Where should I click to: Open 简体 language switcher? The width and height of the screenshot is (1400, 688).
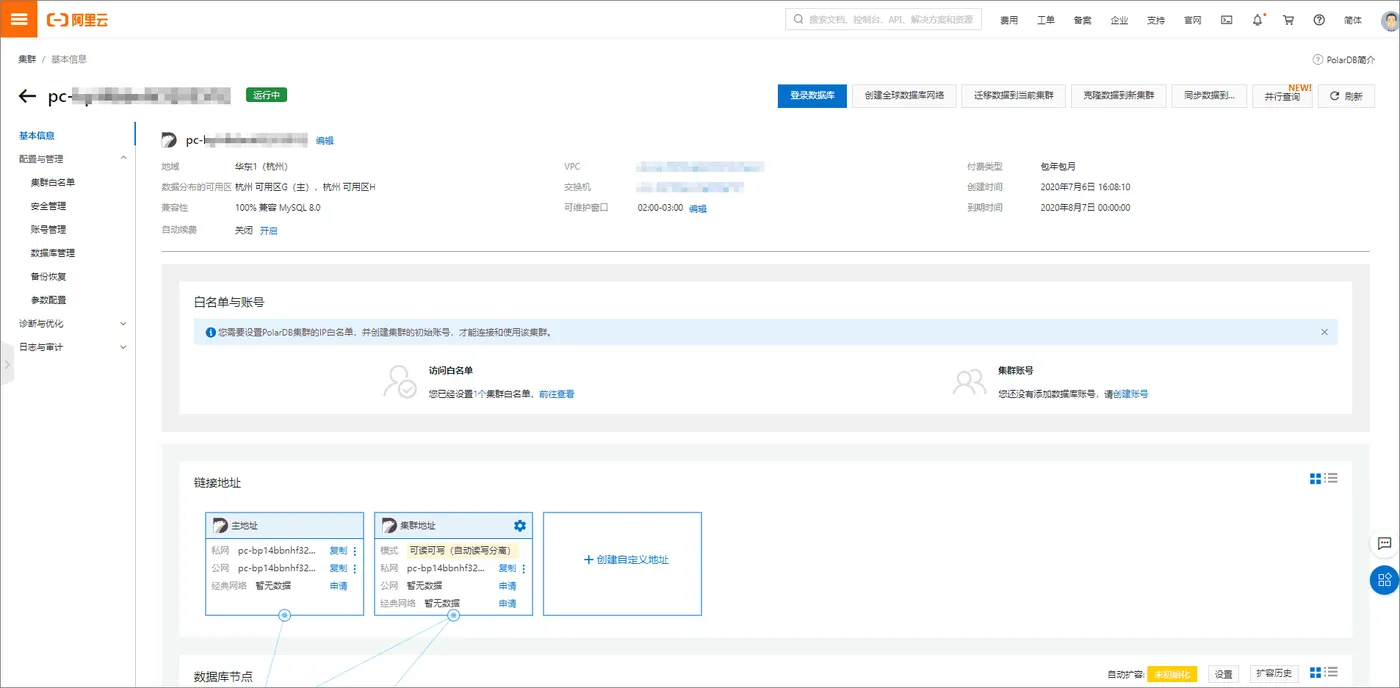[x=1352, y=20]
